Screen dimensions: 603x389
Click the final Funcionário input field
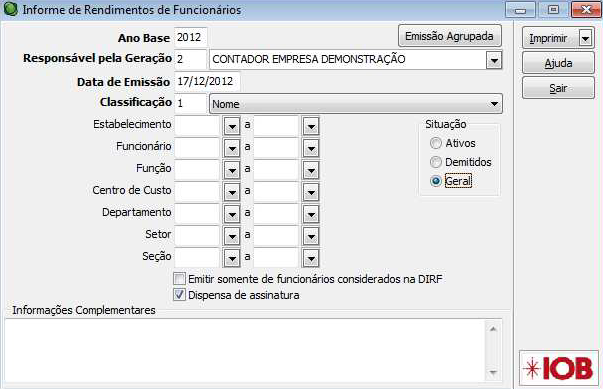(x=277, y=148)
